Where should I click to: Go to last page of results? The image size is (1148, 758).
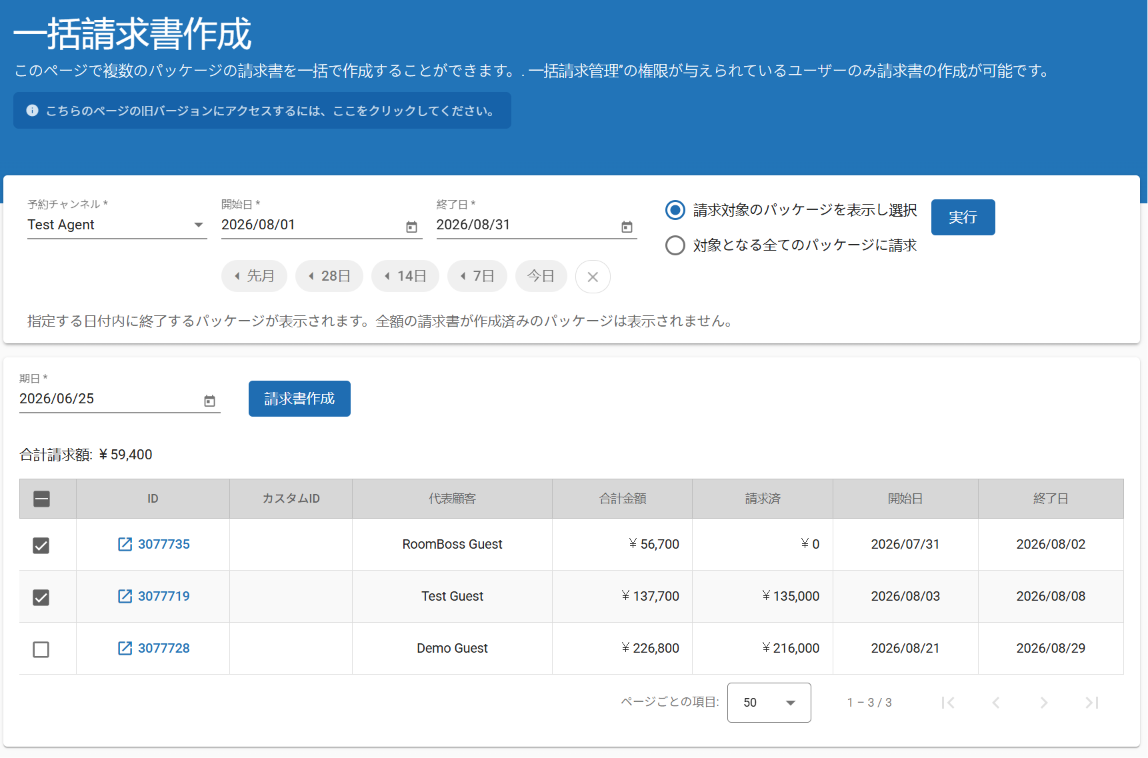click(x=1092, y=702)
